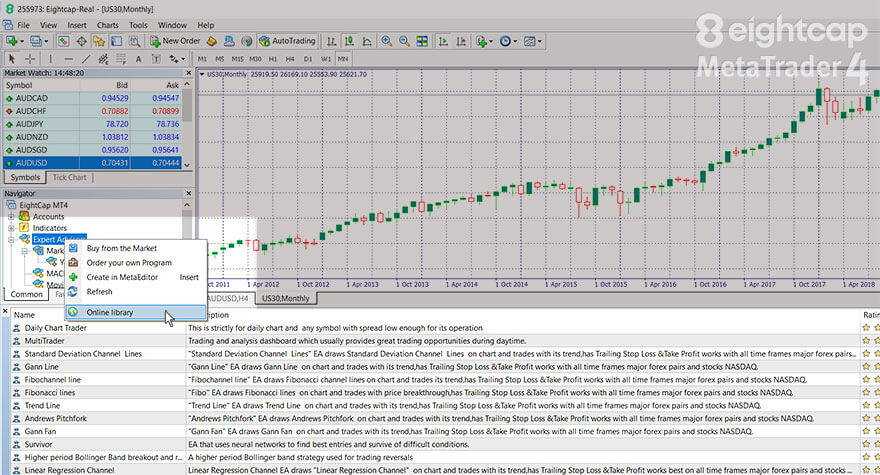Image resolution: width=880 pixels, height=475 pixels.
Task: Switch timeframe to H4
Action: (290, 58)
